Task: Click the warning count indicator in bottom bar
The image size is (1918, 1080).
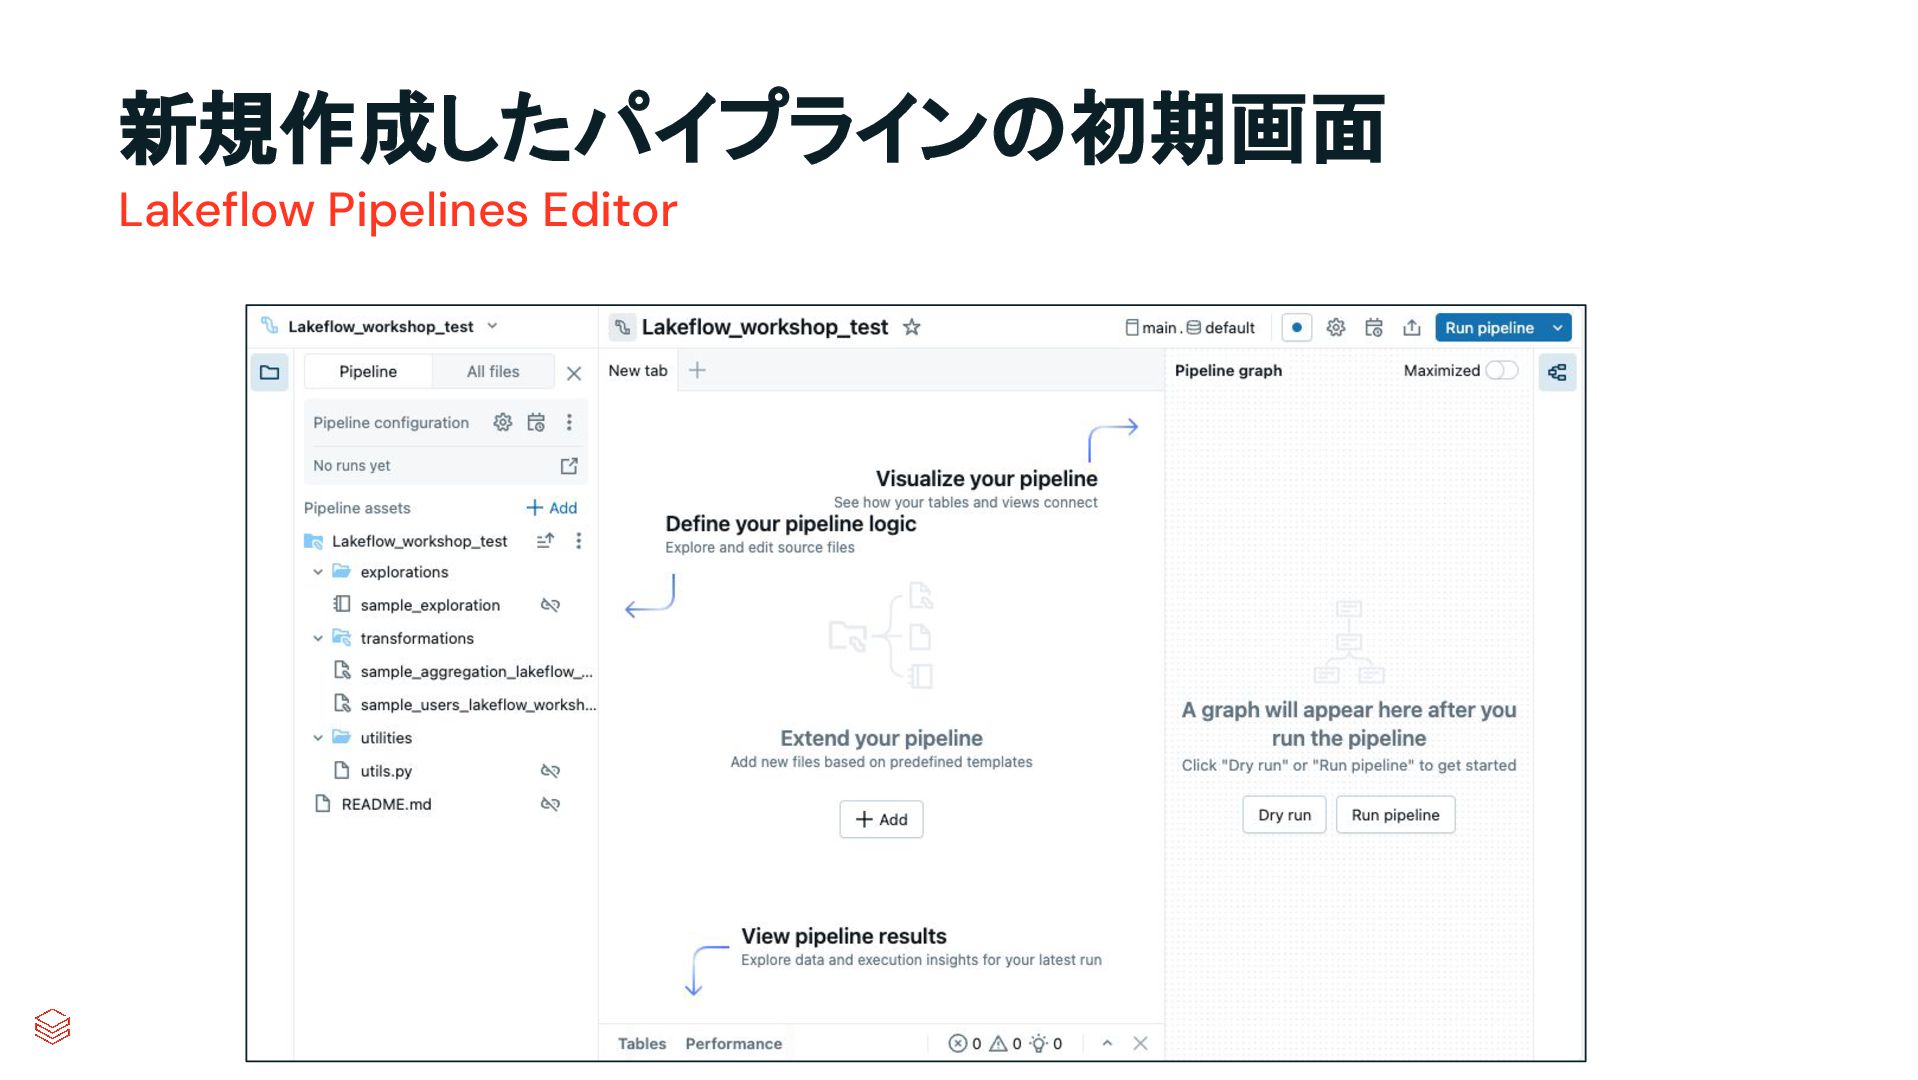Action: pos(1006,1044)
